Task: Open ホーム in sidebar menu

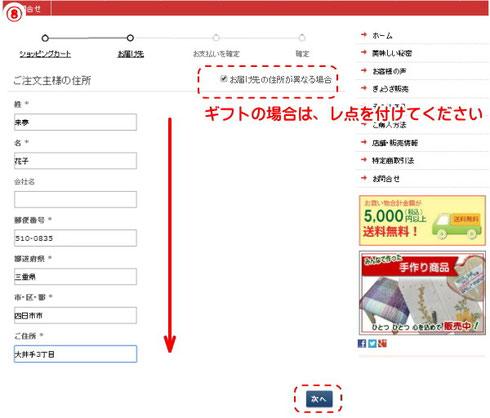Action: pos(382,36)
